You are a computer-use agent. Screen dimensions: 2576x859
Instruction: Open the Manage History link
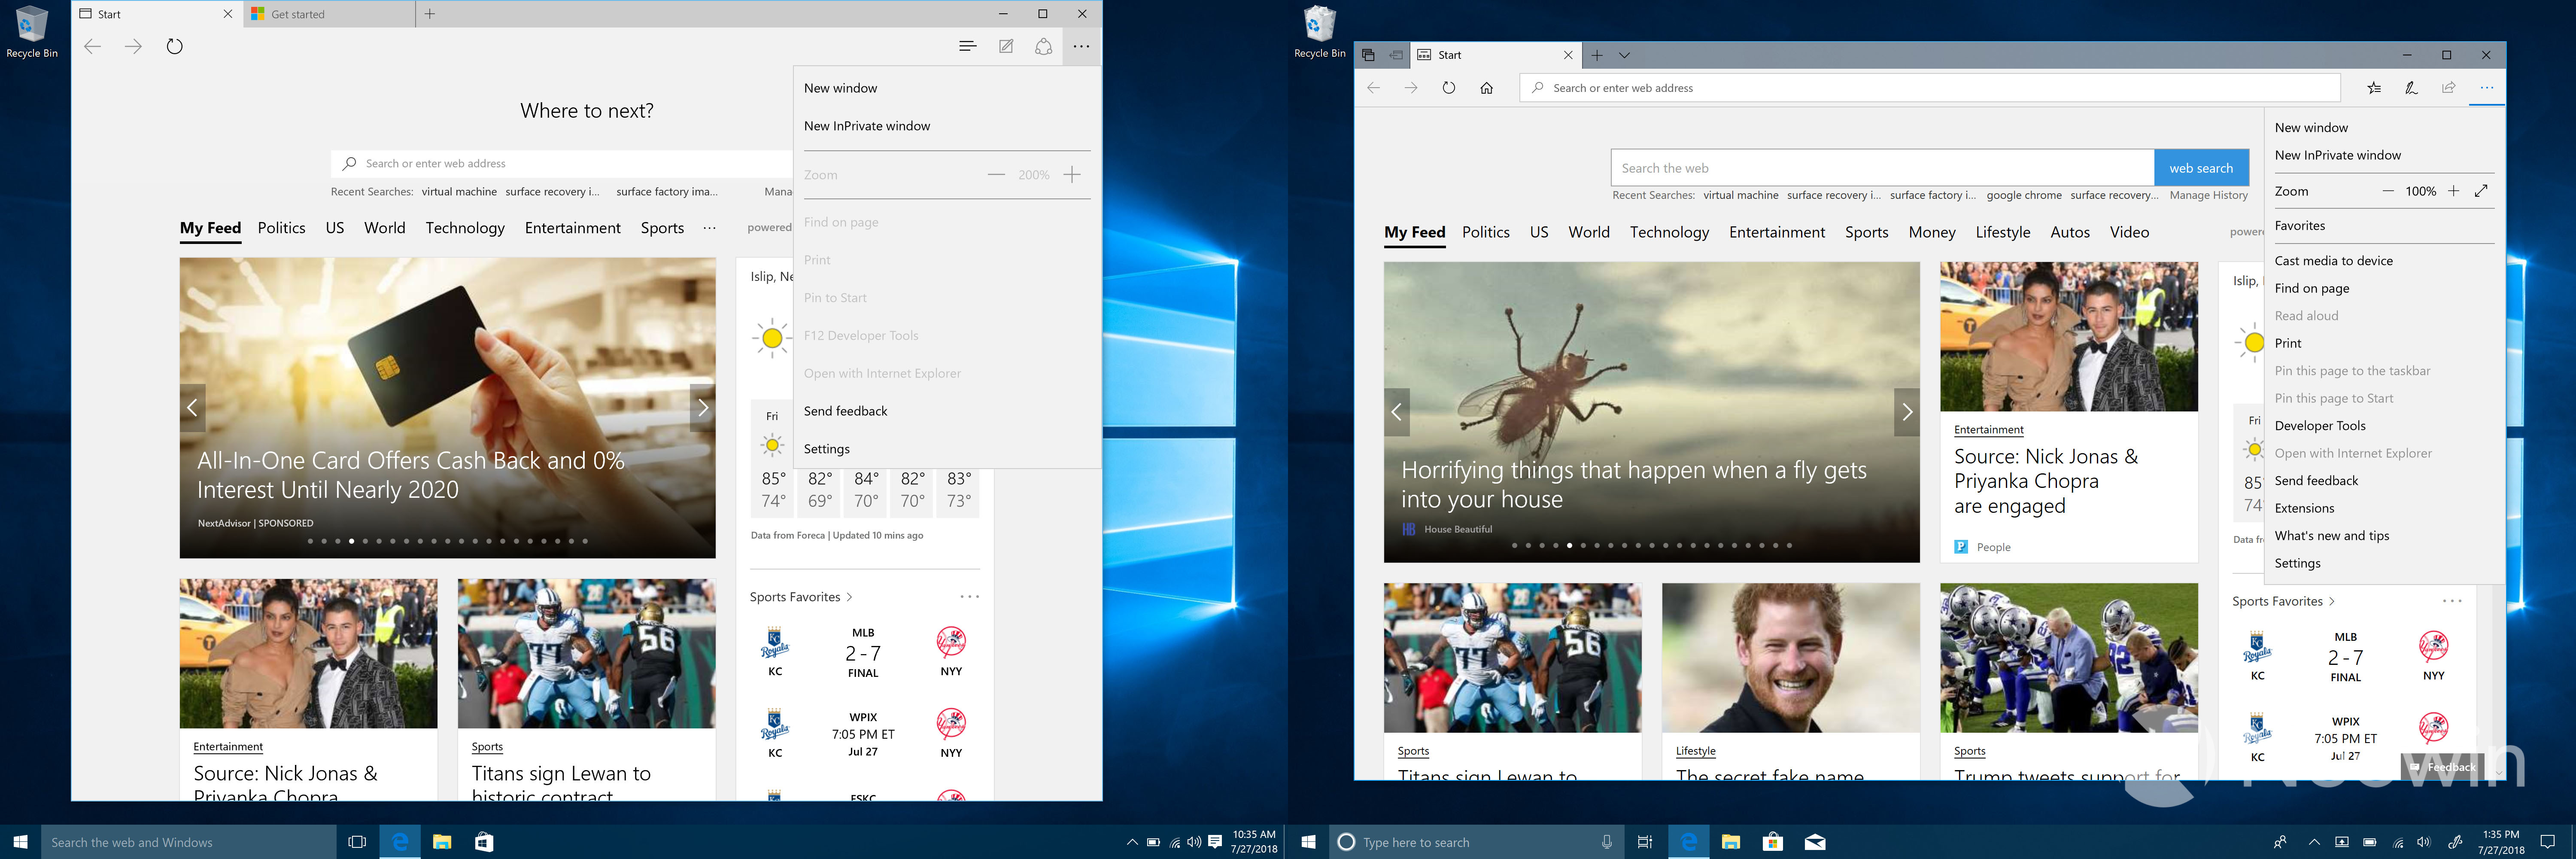tap(2208, 195)
